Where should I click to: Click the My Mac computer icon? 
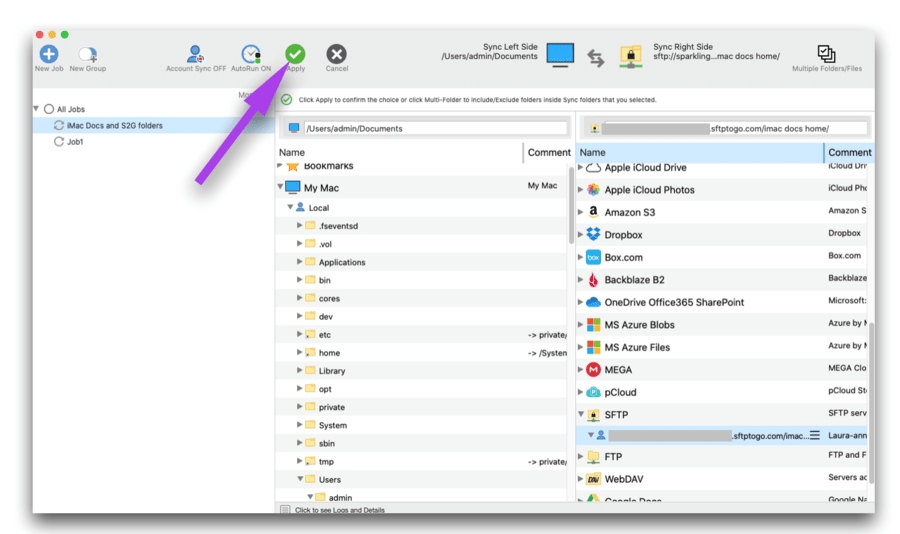pos(293,187)
